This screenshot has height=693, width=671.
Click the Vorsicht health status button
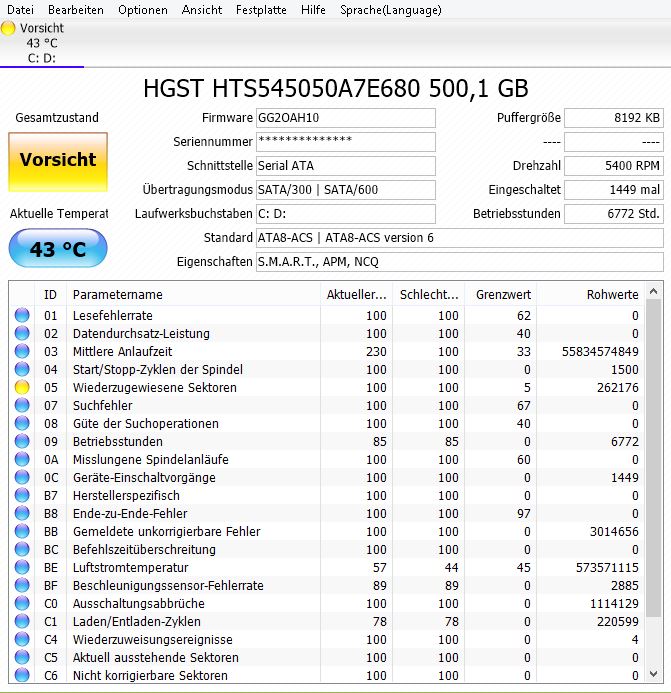(58, 162)
